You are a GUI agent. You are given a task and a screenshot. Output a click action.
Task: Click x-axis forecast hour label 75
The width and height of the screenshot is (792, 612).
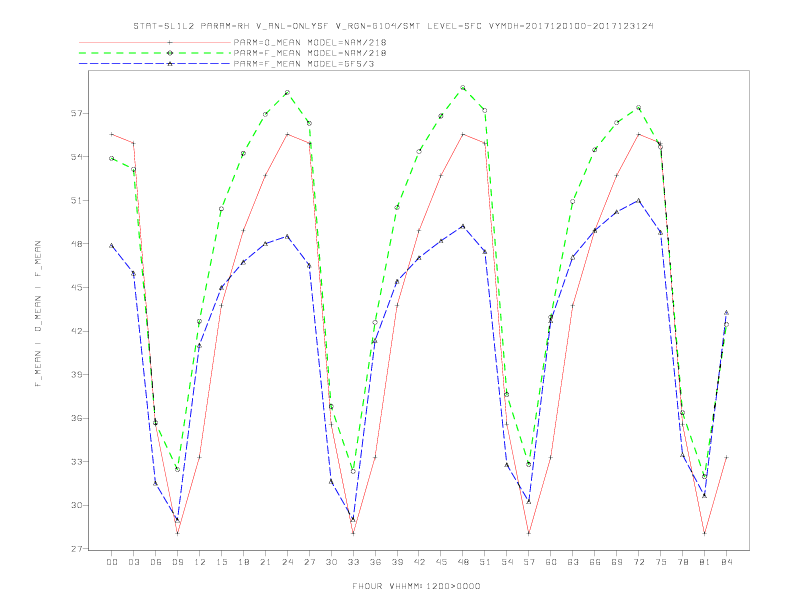(661, 562)
